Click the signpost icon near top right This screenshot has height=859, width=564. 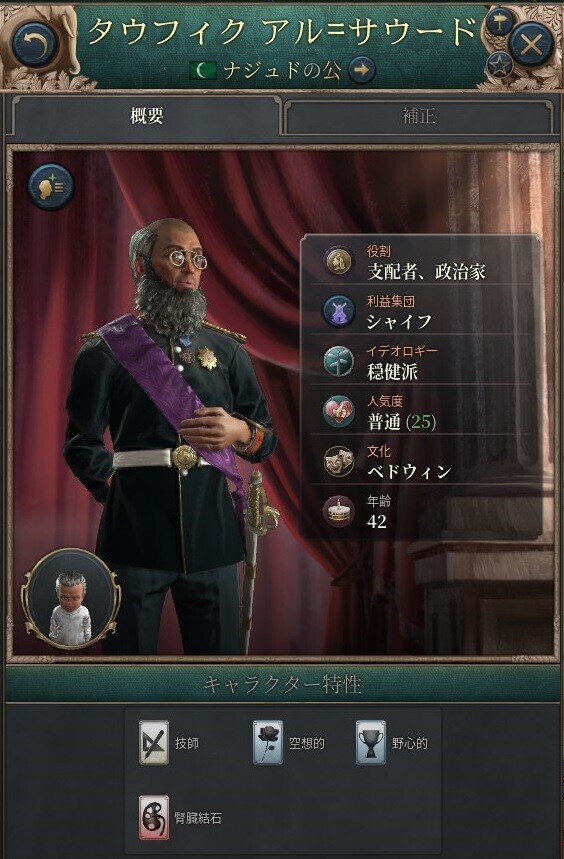499,22
